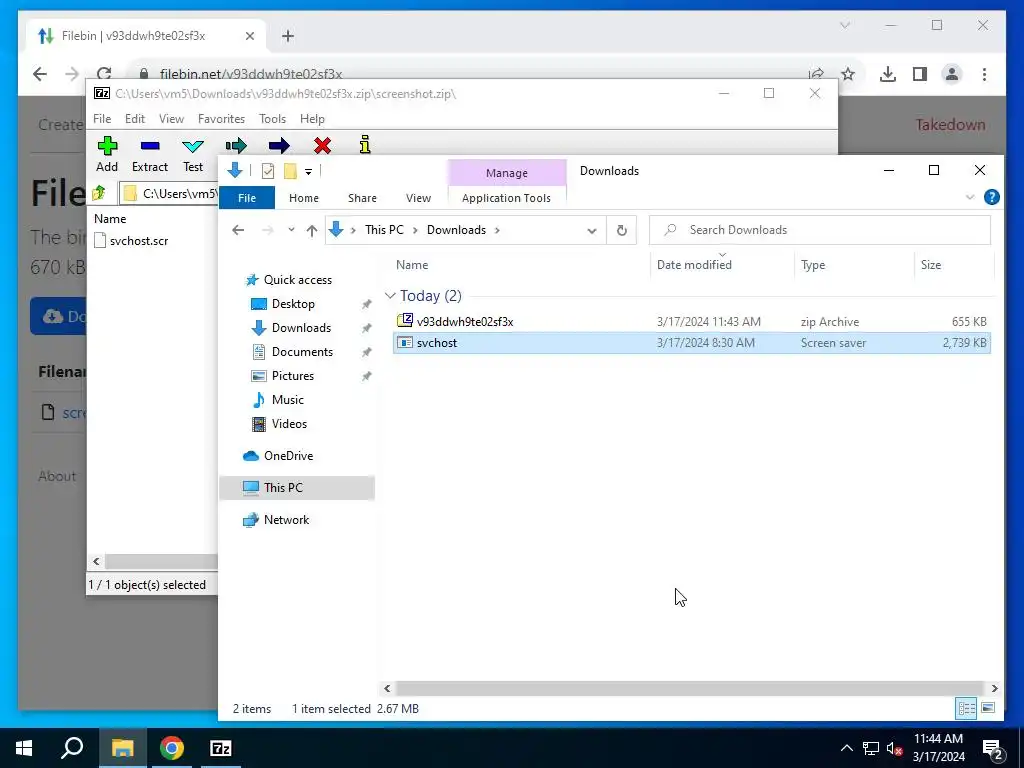Open Downloads in navigation pane
This screenshot has width=1024, height=768.
pos(301,328)
